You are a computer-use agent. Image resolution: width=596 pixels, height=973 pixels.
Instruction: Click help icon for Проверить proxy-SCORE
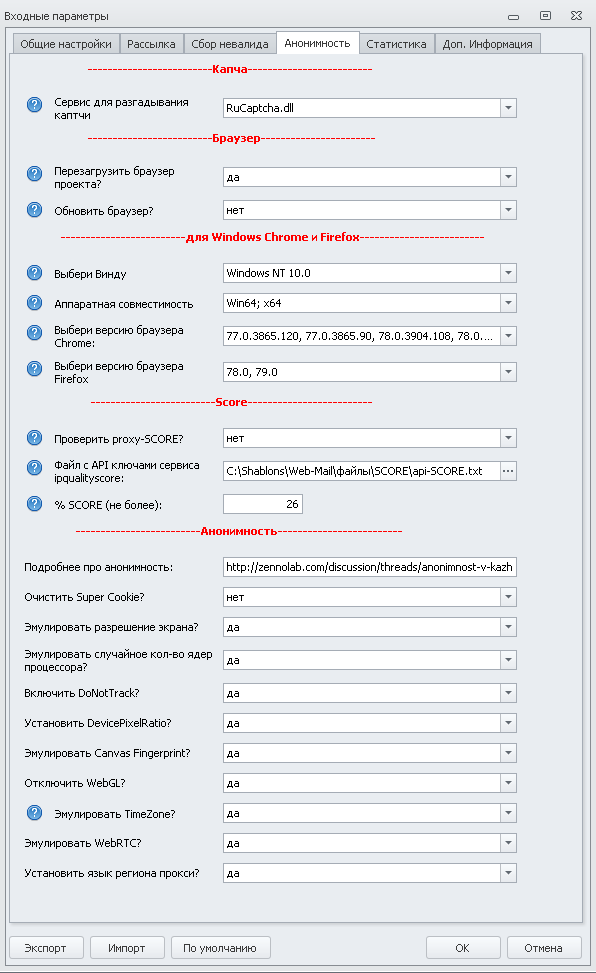click(x=35, y=437)
